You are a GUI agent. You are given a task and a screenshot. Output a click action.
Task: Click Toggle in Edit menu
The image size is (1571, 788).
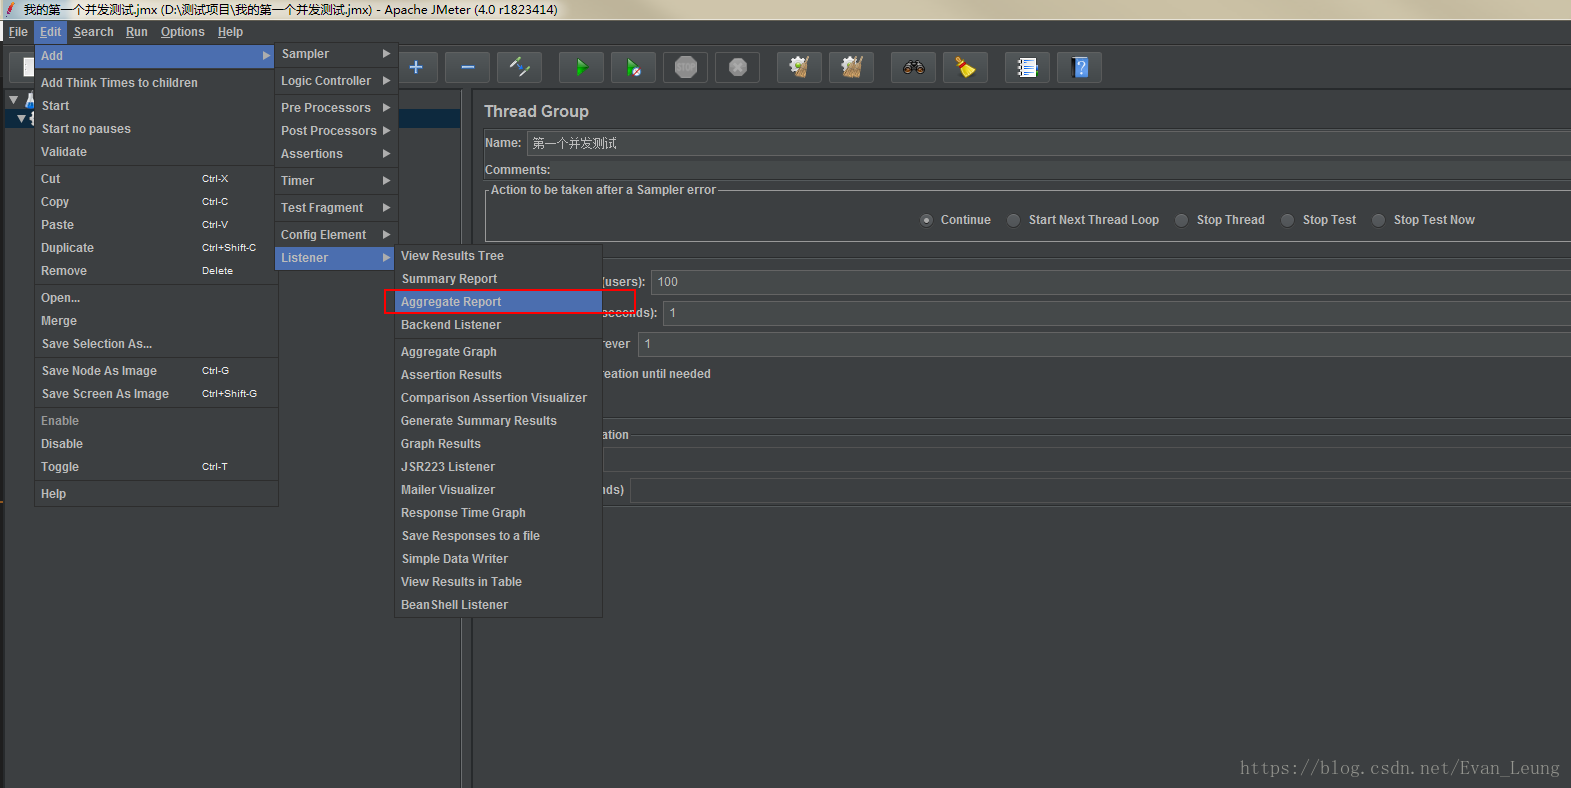click(x=155, y=467)
